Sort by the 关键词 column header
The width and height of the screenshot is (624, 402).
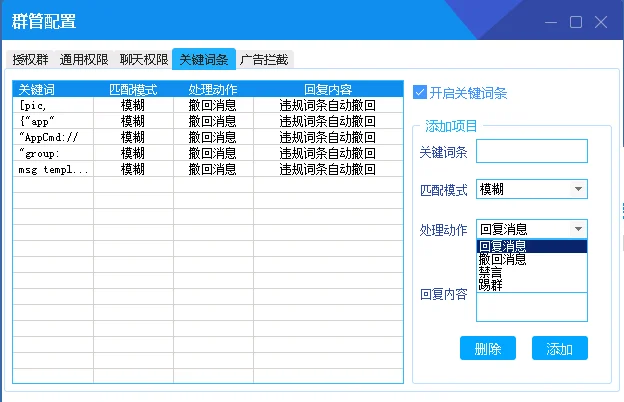point(53,89)
